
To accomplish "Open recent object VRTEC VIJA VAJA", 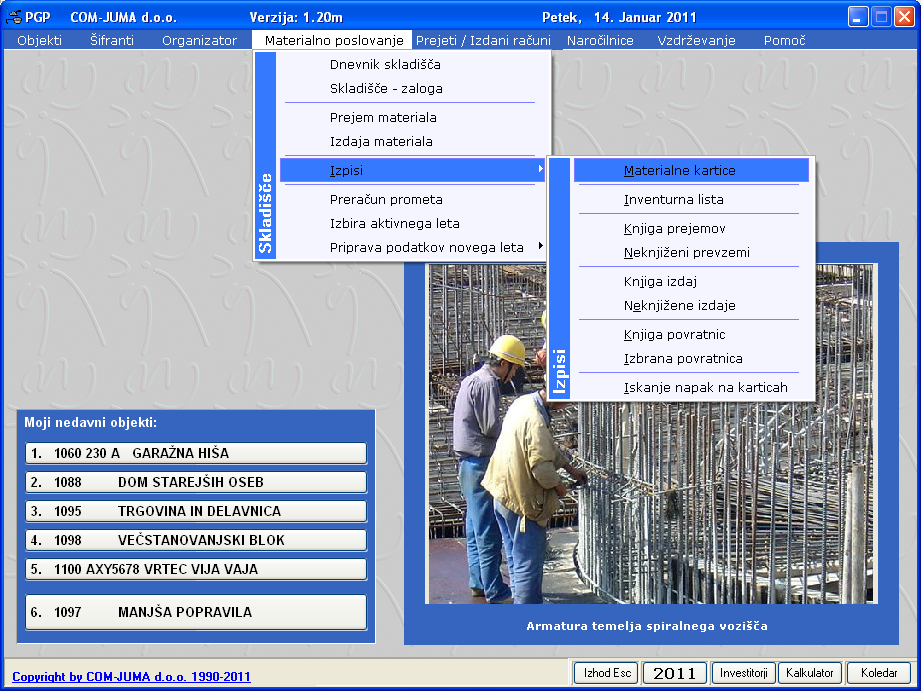I will (196, 569).
